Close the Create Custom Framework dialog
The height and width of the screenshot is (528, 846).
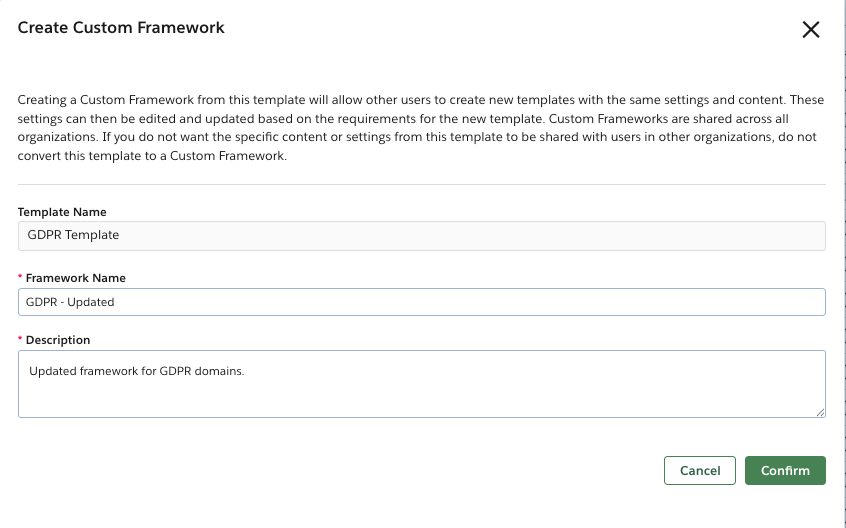point(811,29)
